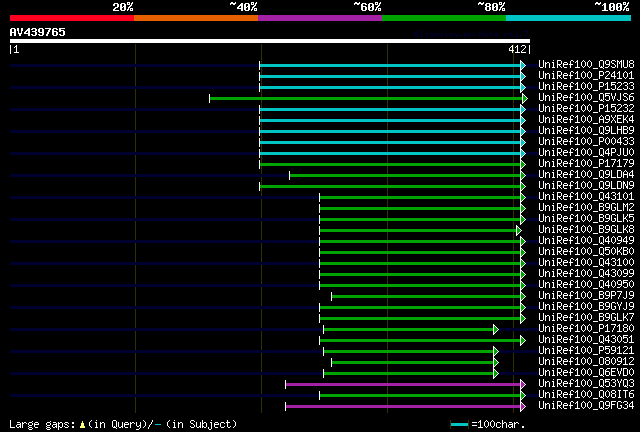
Task: Click the UniRef100_P59121 label
Action: click(x=586, y=351)
